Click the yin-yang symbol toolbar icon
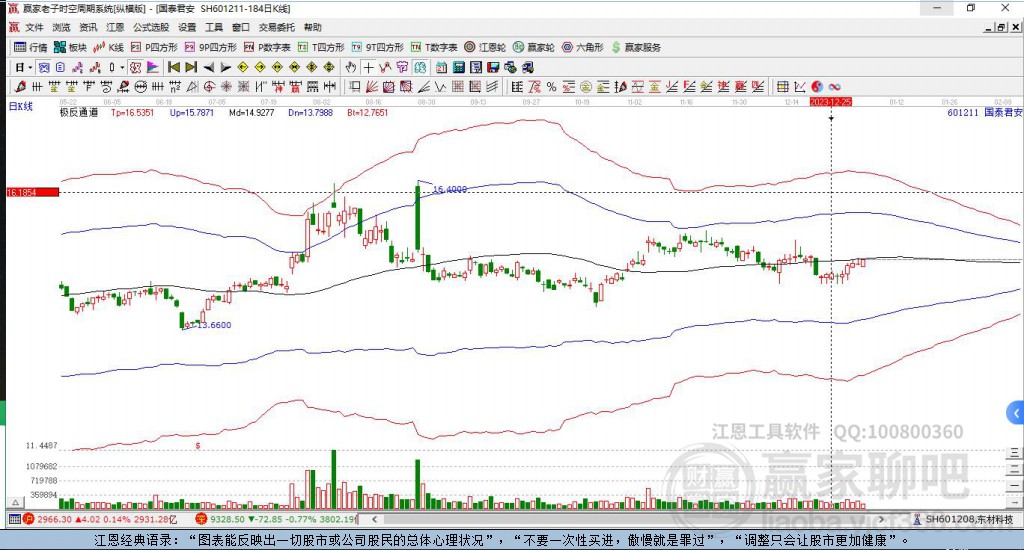The height and width of the screenshot is (550, 1024). pyautogui.click(x=817, y=87)
